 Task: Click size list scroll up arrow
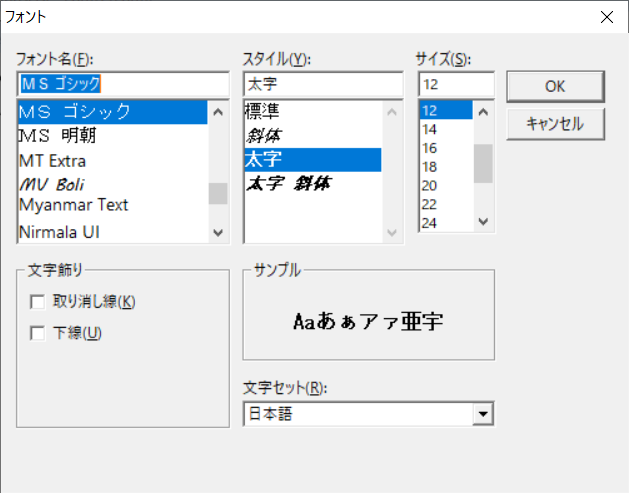tap(483, 112)
